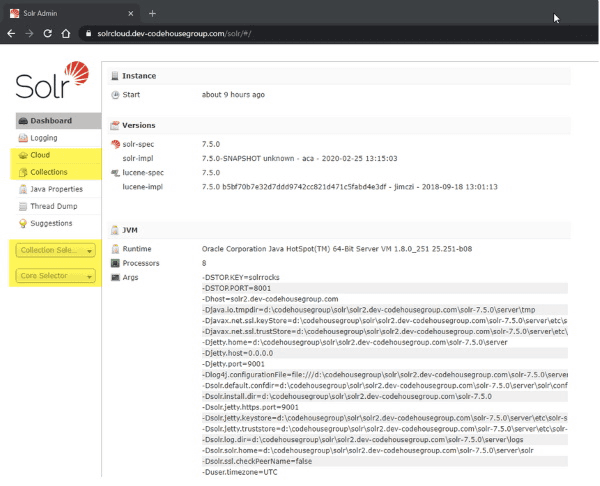Click the Args terminal icon
Image resolution: width=600 pixels, height=486 pixels.
click(115, 277)
